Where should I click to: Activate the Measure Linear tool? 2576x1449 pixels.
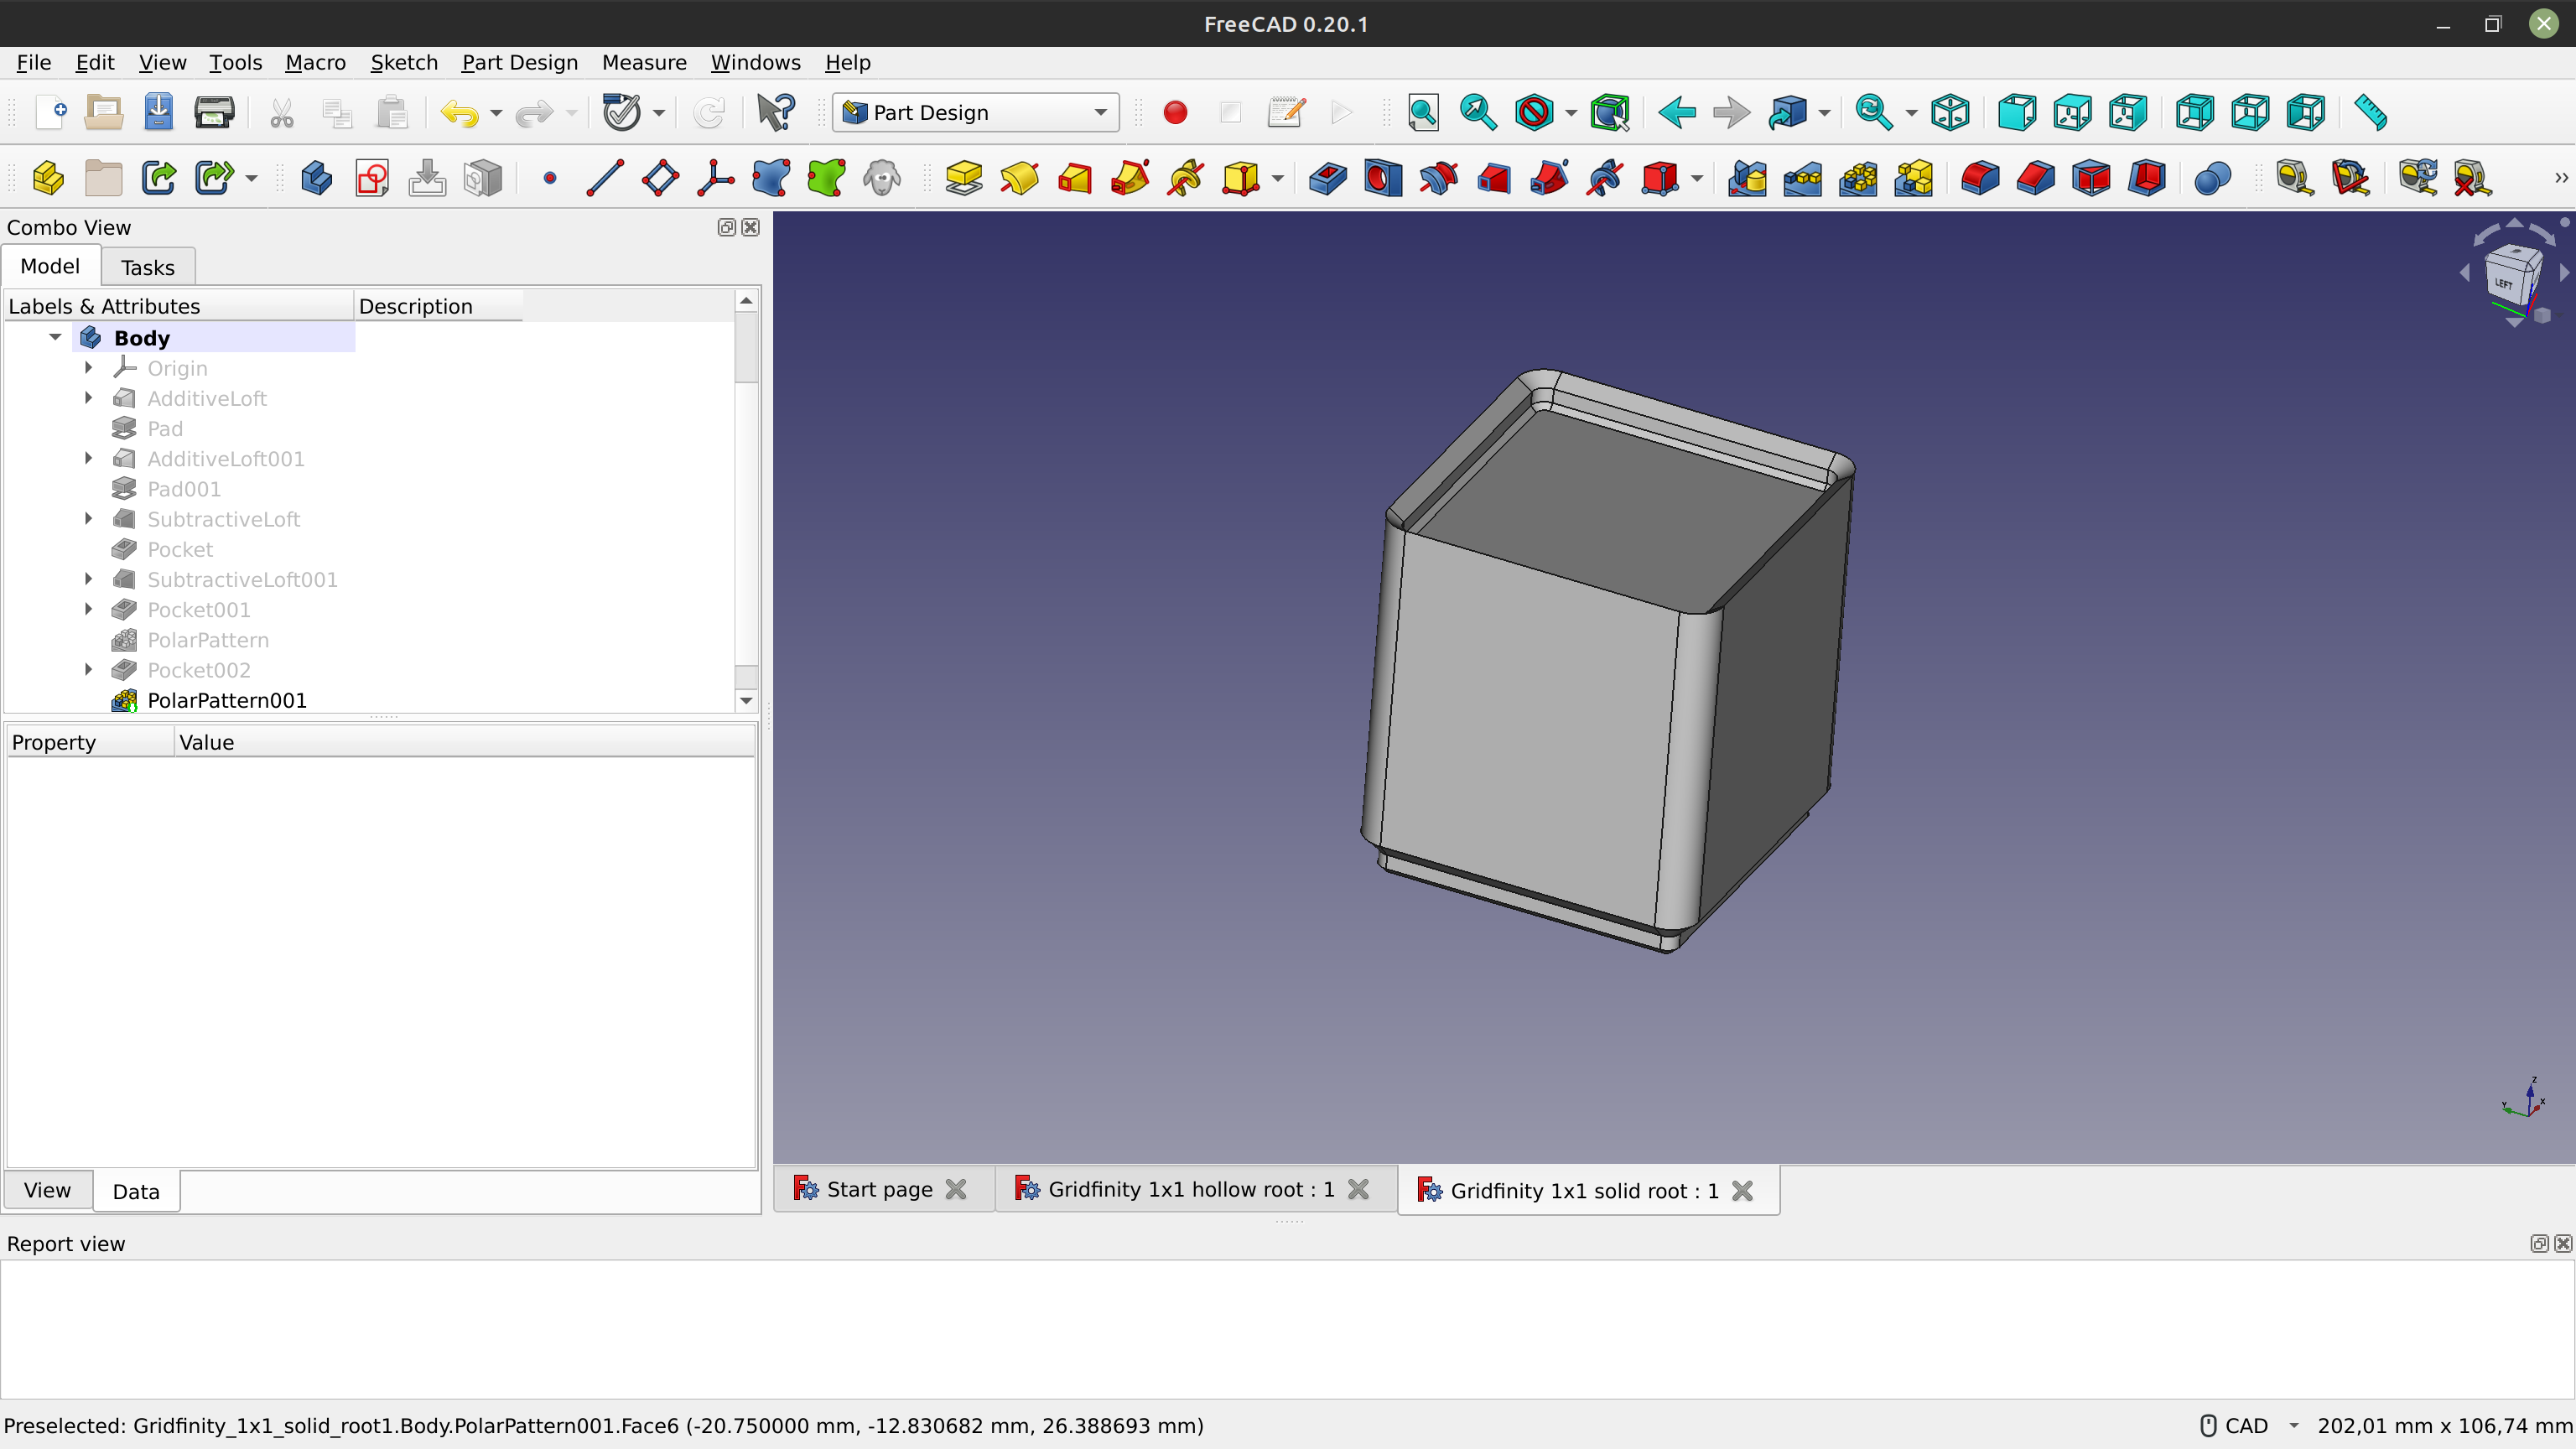pyautogui.click(x=2295, y=178)
